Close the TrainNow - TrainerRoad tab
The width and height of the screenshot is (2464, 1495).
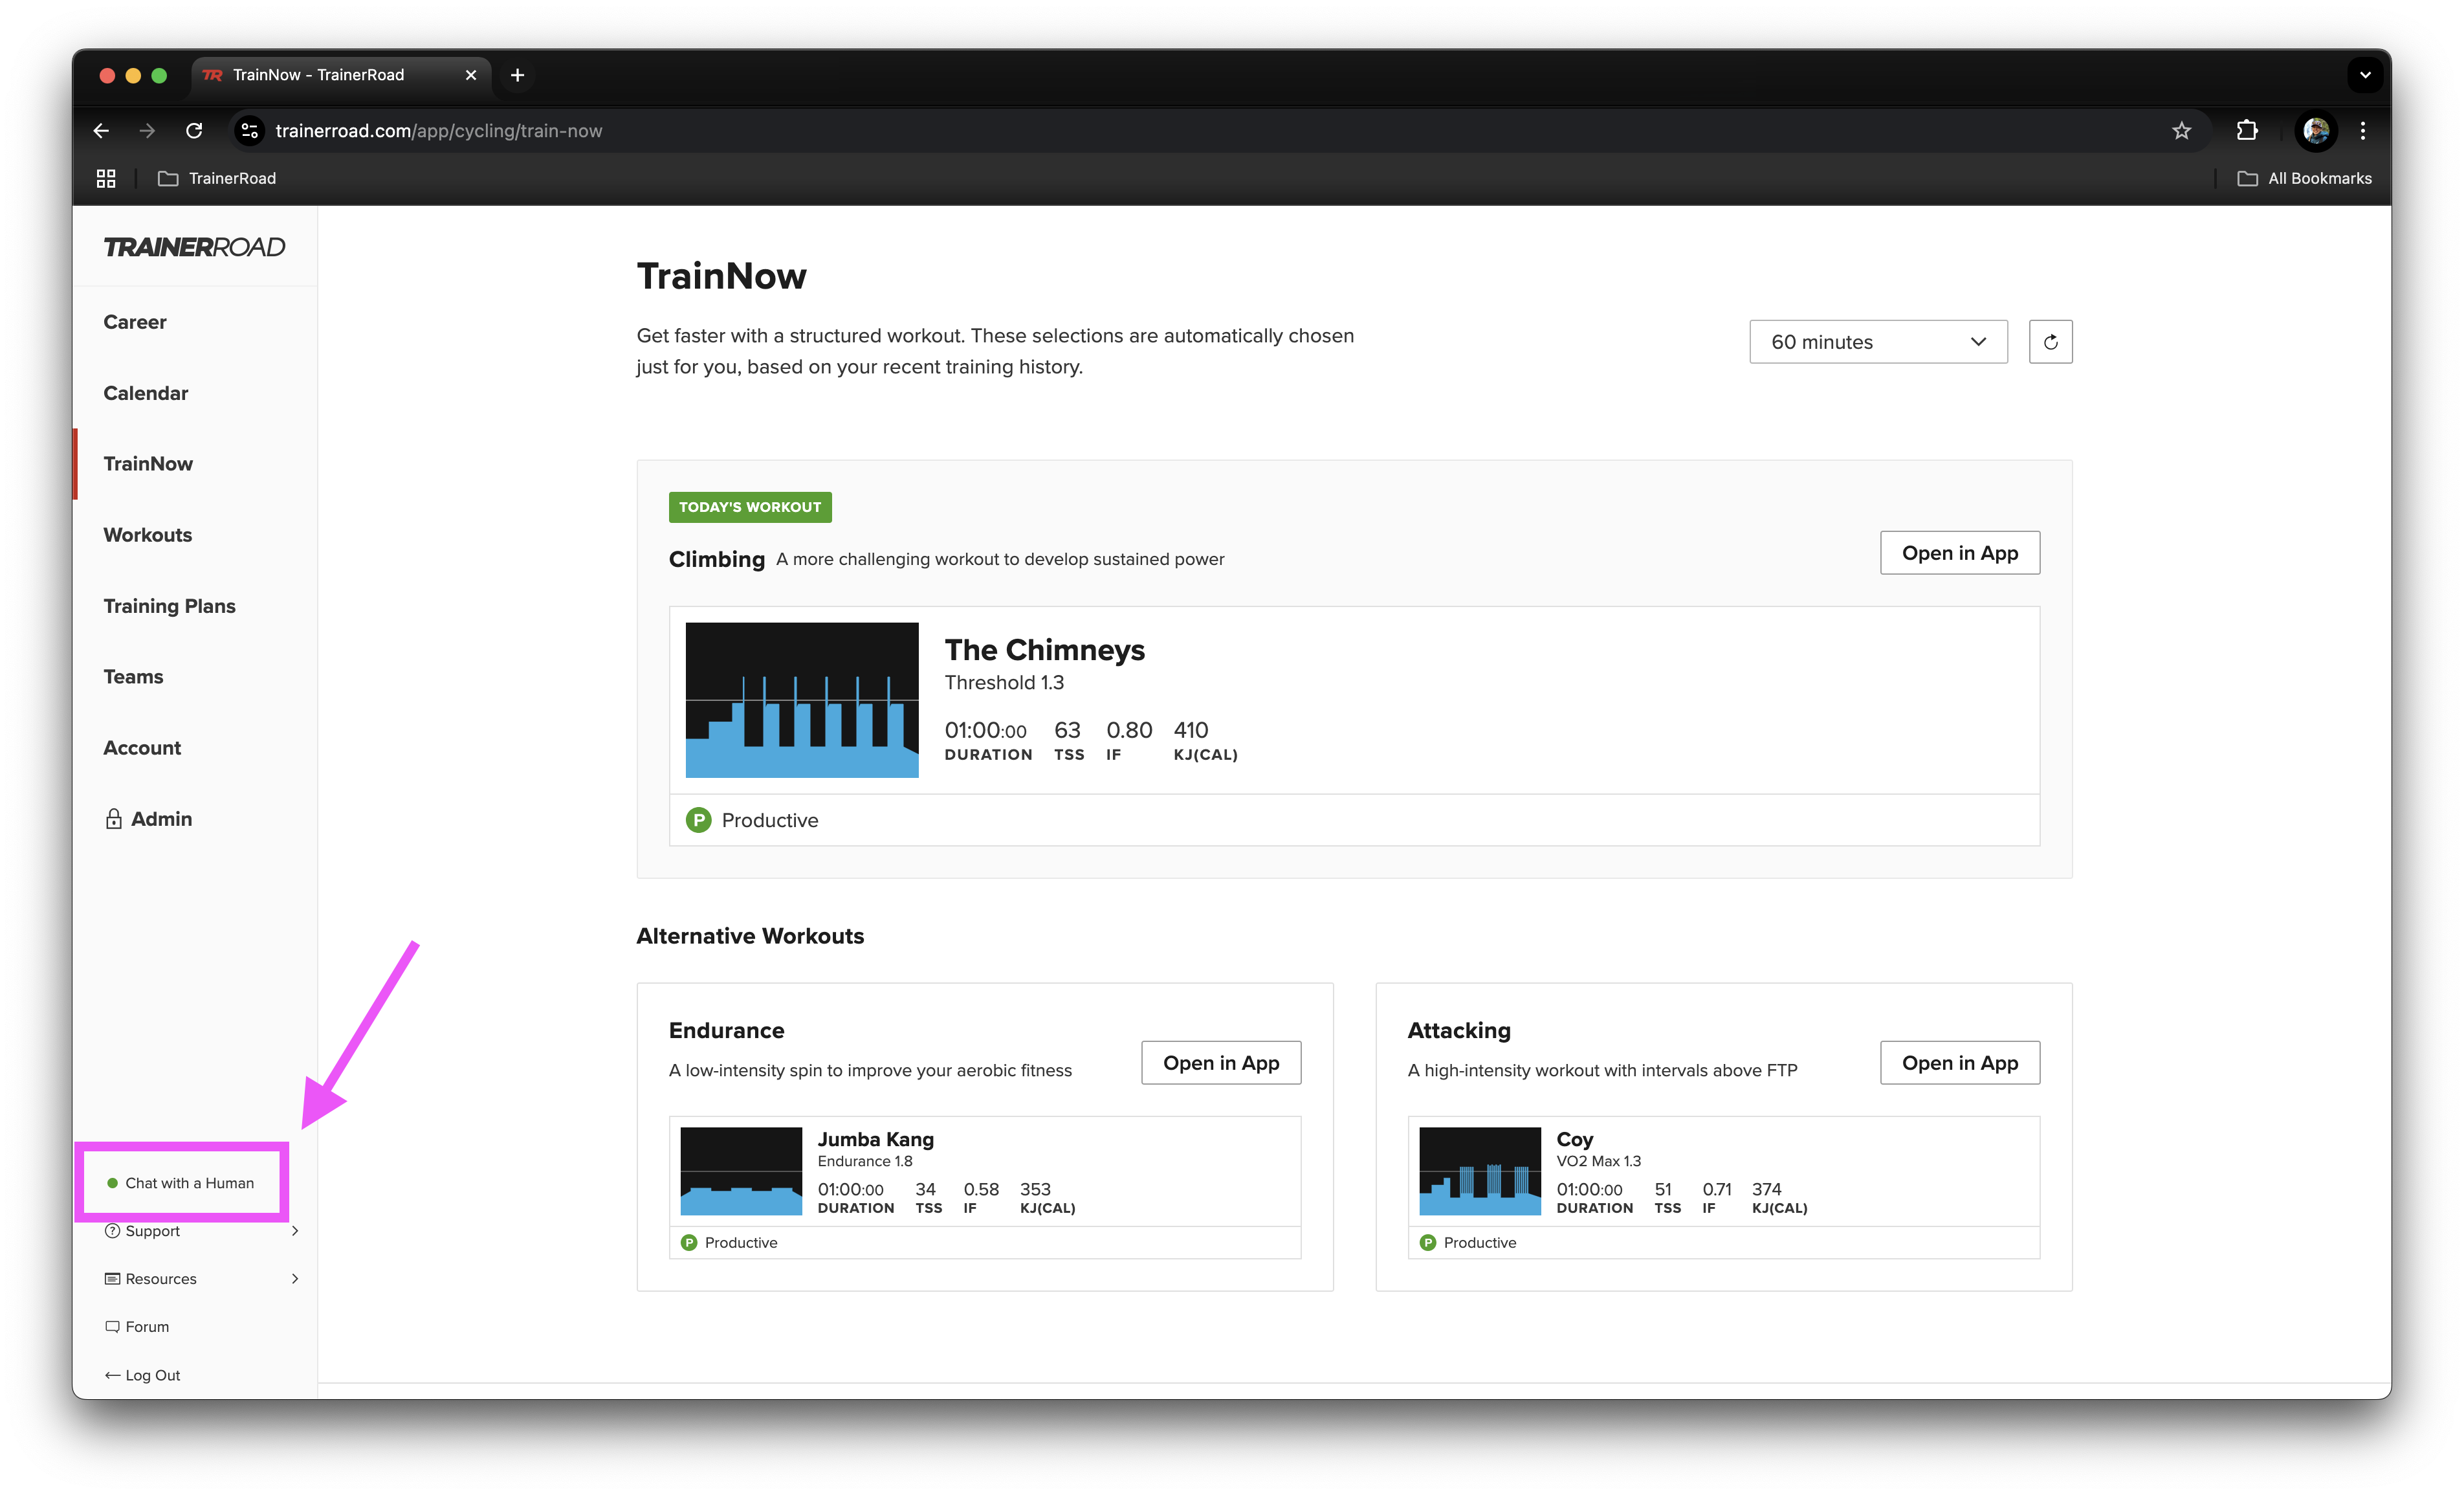471,75
